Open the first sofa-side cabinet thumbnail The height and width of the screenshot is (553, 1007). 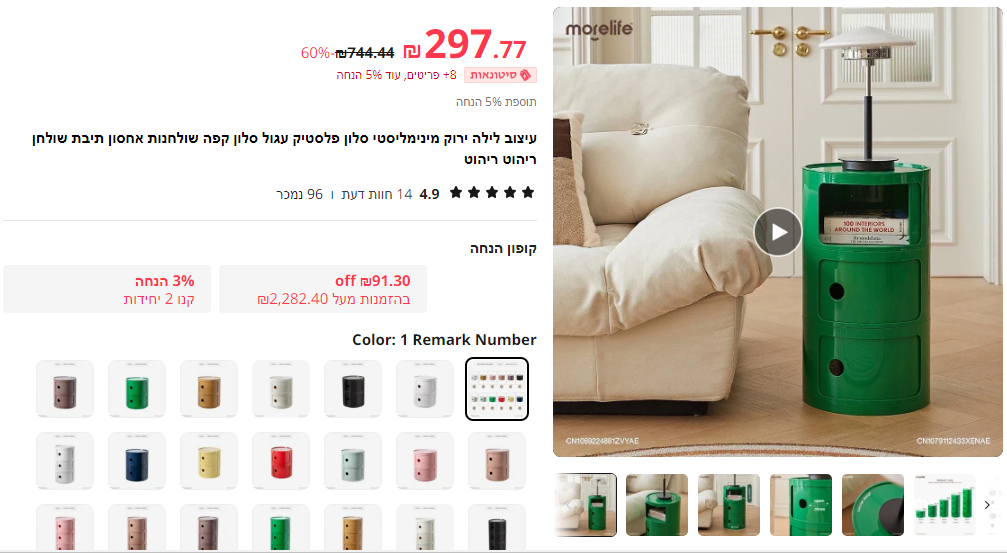tap(585, 505)
